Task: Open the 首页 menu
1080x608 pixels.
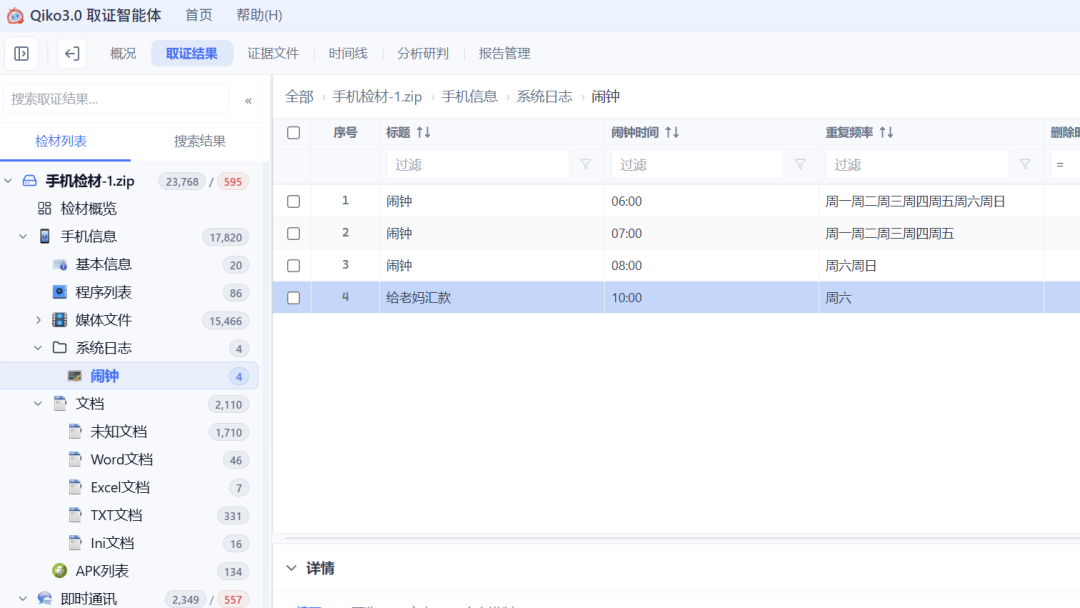Action: [199, 15]
